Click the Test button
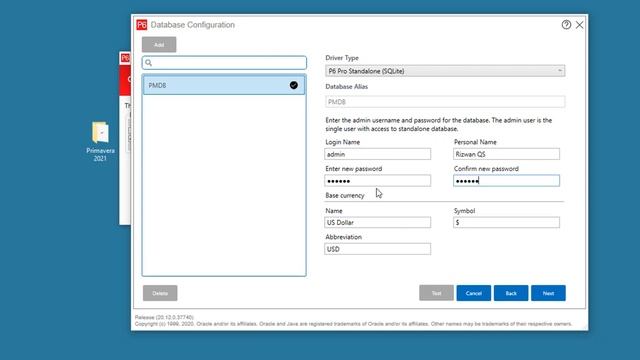This screenshot has width=640, height=360. pyautogui.click(x=436, y=293)
